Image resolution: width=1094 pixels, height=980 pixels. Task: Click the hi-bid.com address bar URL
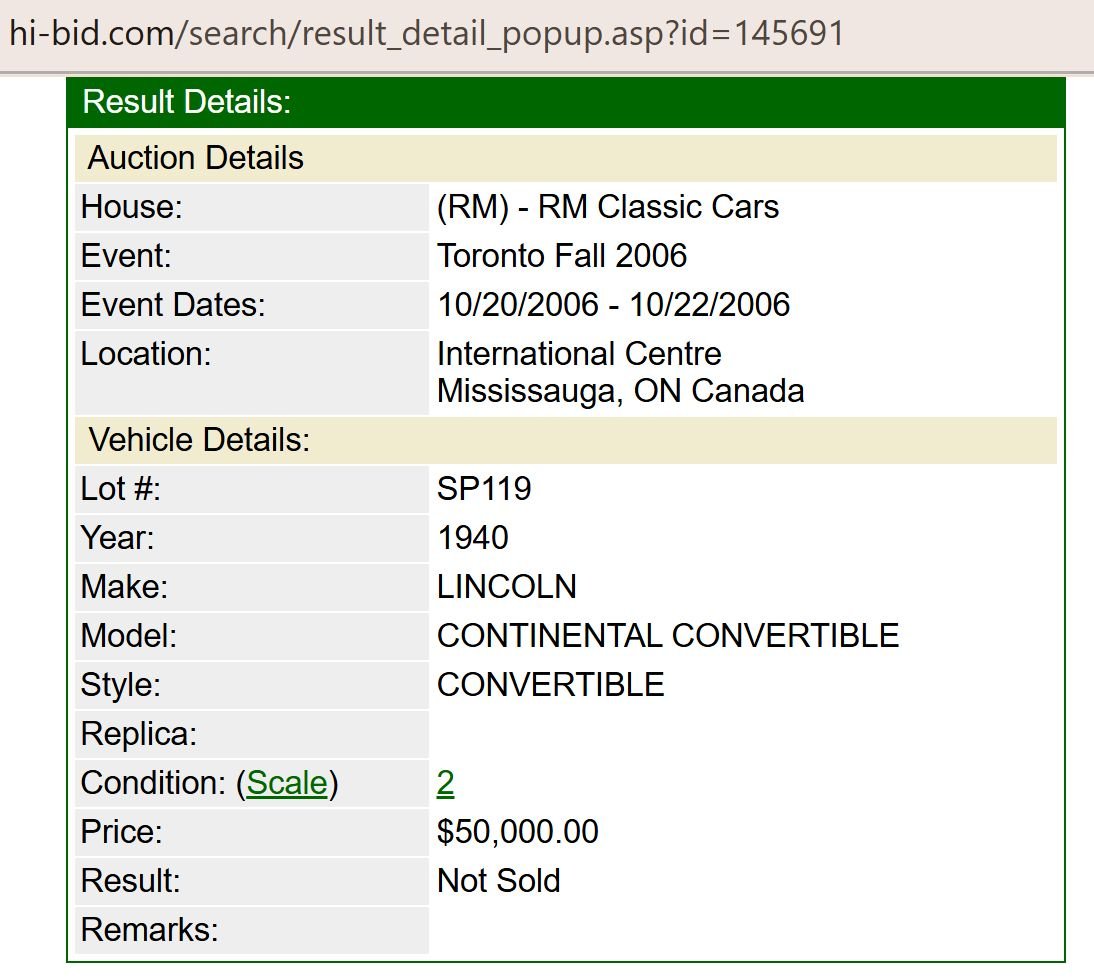tap(426, 33)
